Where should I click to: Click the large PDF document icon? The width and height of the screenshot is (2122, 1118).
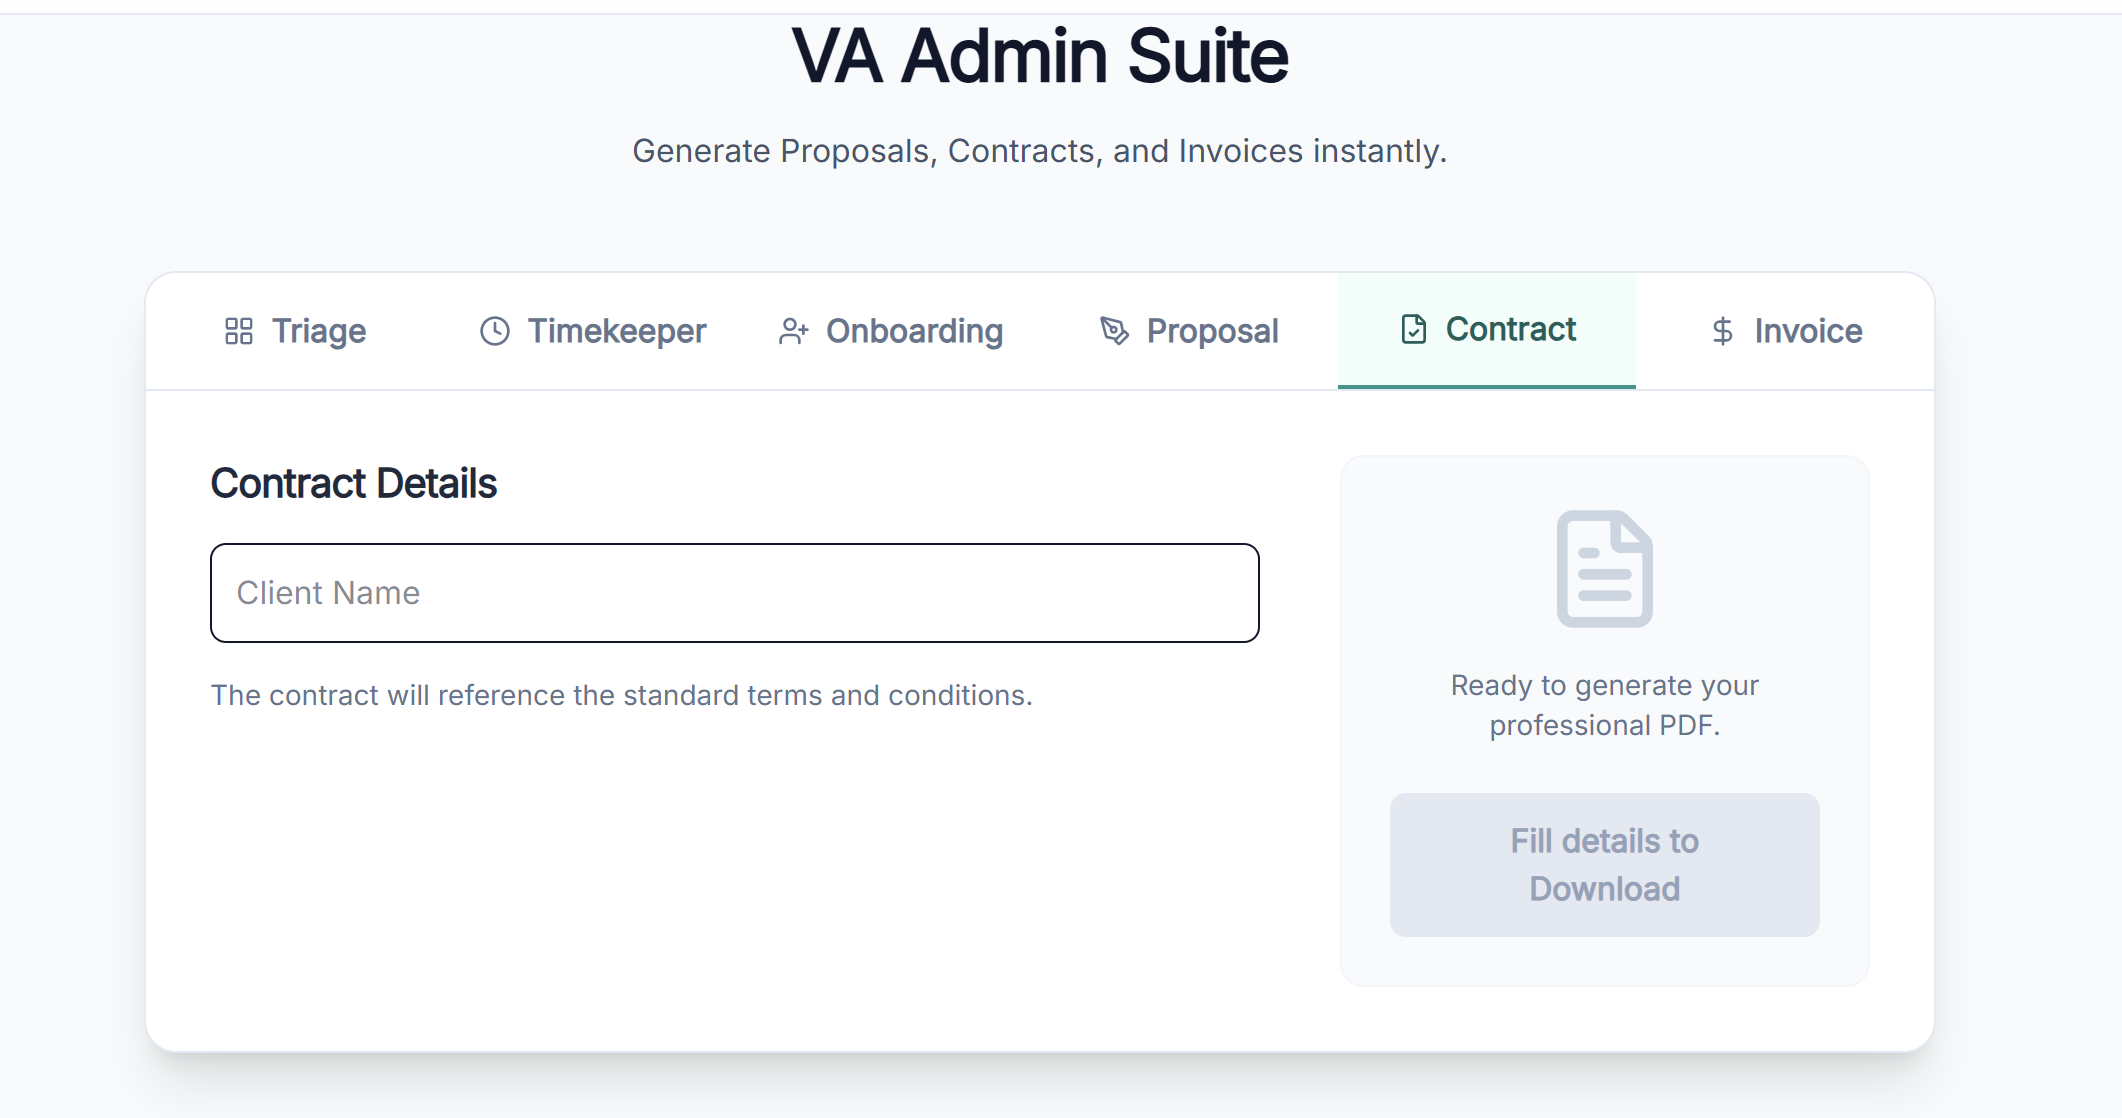tap(1604, 569)
